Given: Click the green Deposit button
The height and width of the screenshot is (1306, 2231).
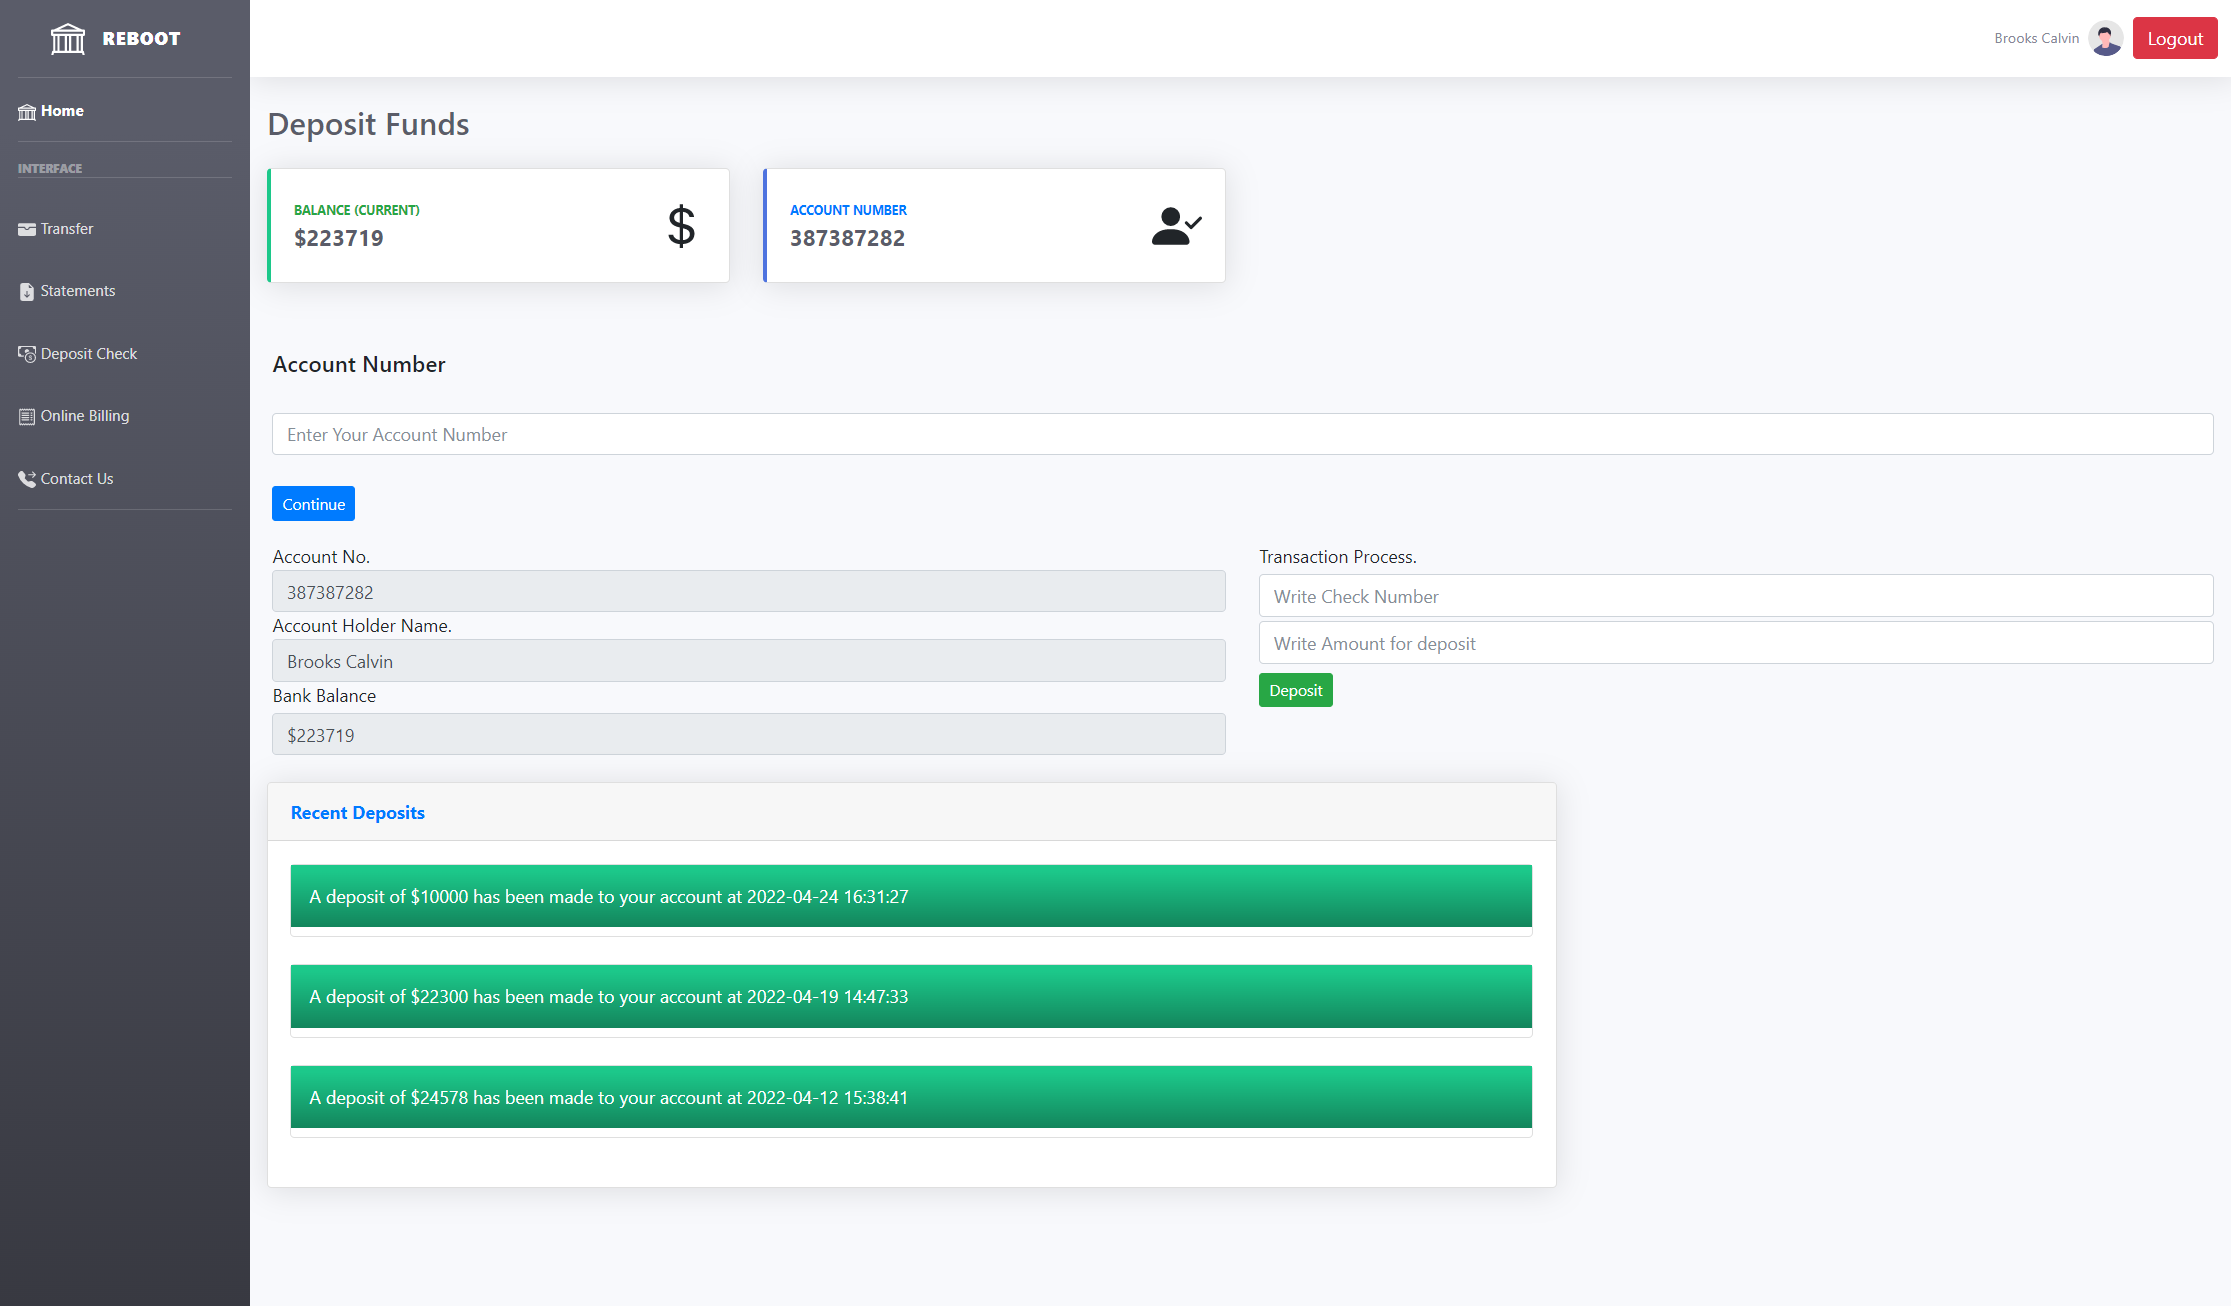Looking at the screenshot, I should pyautogui.click(x=1296, y=690).
